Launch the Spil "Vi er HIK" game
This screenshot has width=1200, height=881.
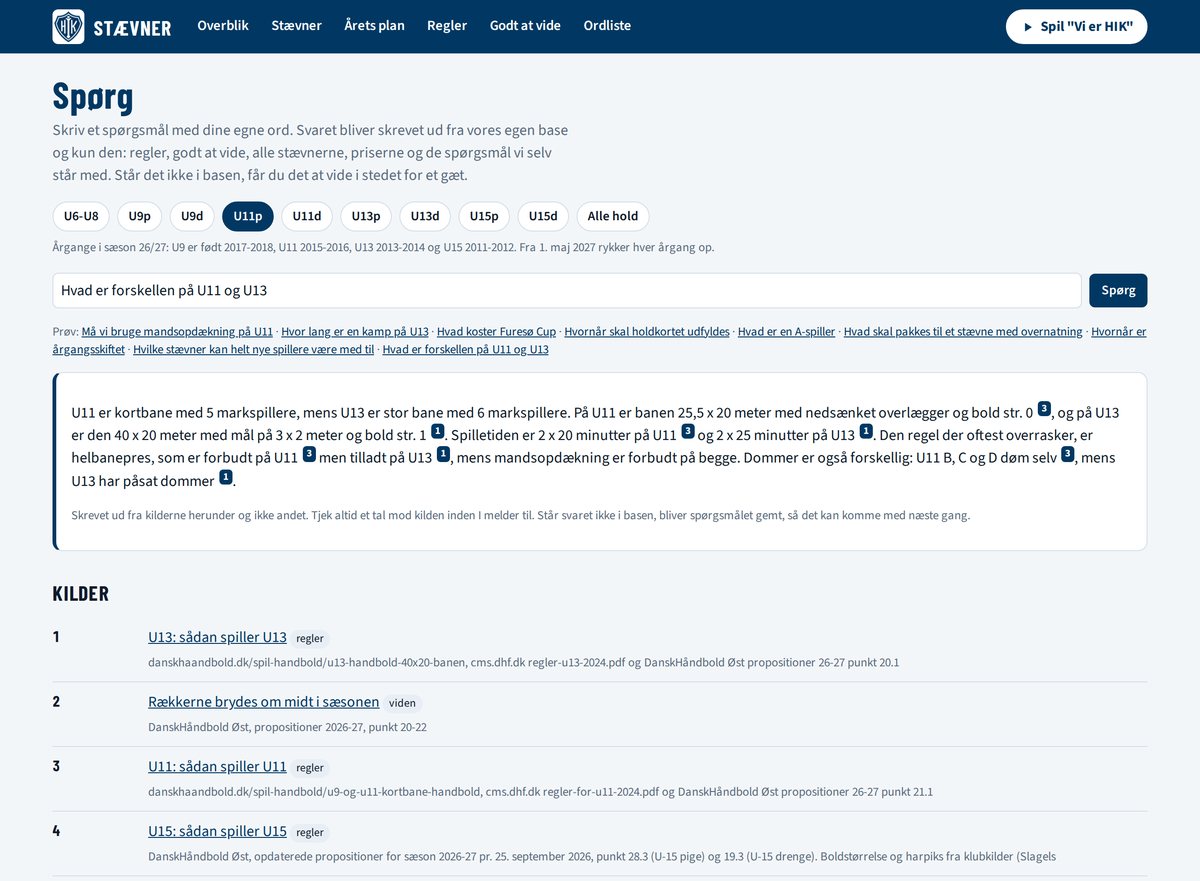[x=1076, y=27]
